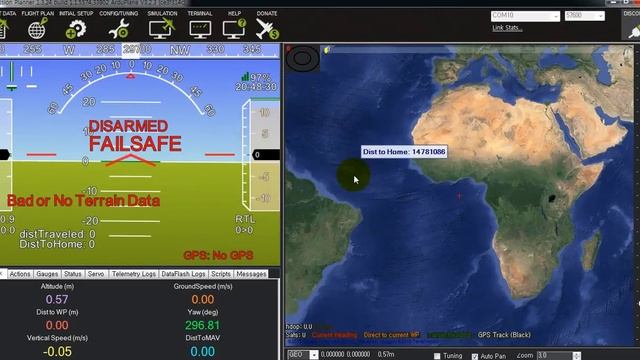Click the RTL flight mode text

pos(245,219)
